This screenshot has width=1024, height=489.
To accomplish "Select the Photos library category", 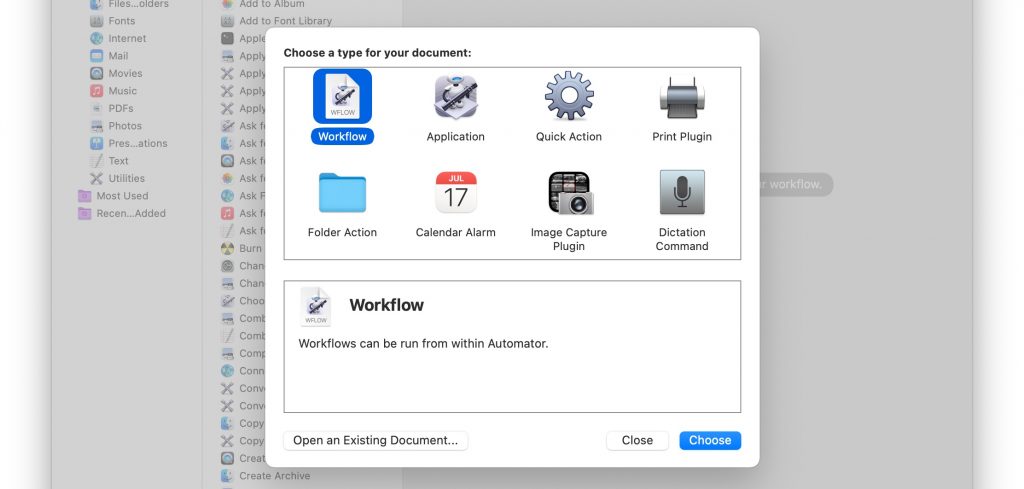I will [116, 126].
